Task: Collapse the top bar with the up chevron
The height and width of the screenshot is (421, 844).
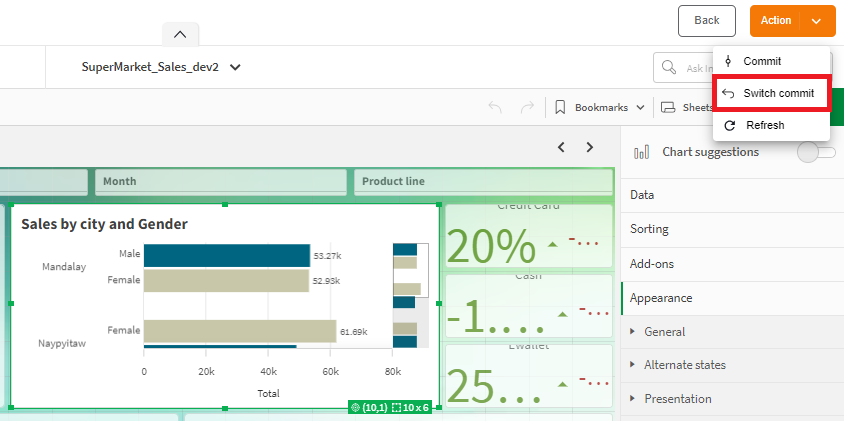Action: click(180, 34)
